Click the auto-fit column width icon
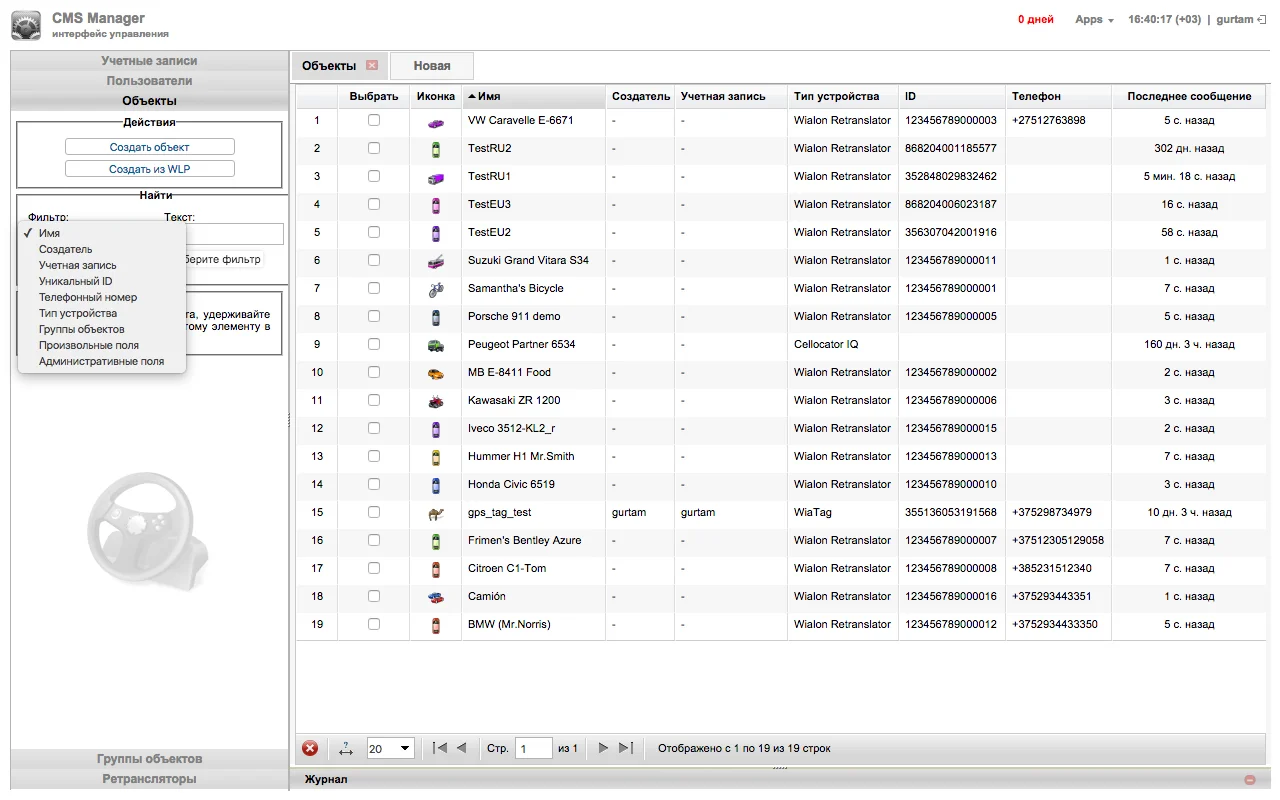This screenshot has width=1280, height=800. (x=346, y=748)
